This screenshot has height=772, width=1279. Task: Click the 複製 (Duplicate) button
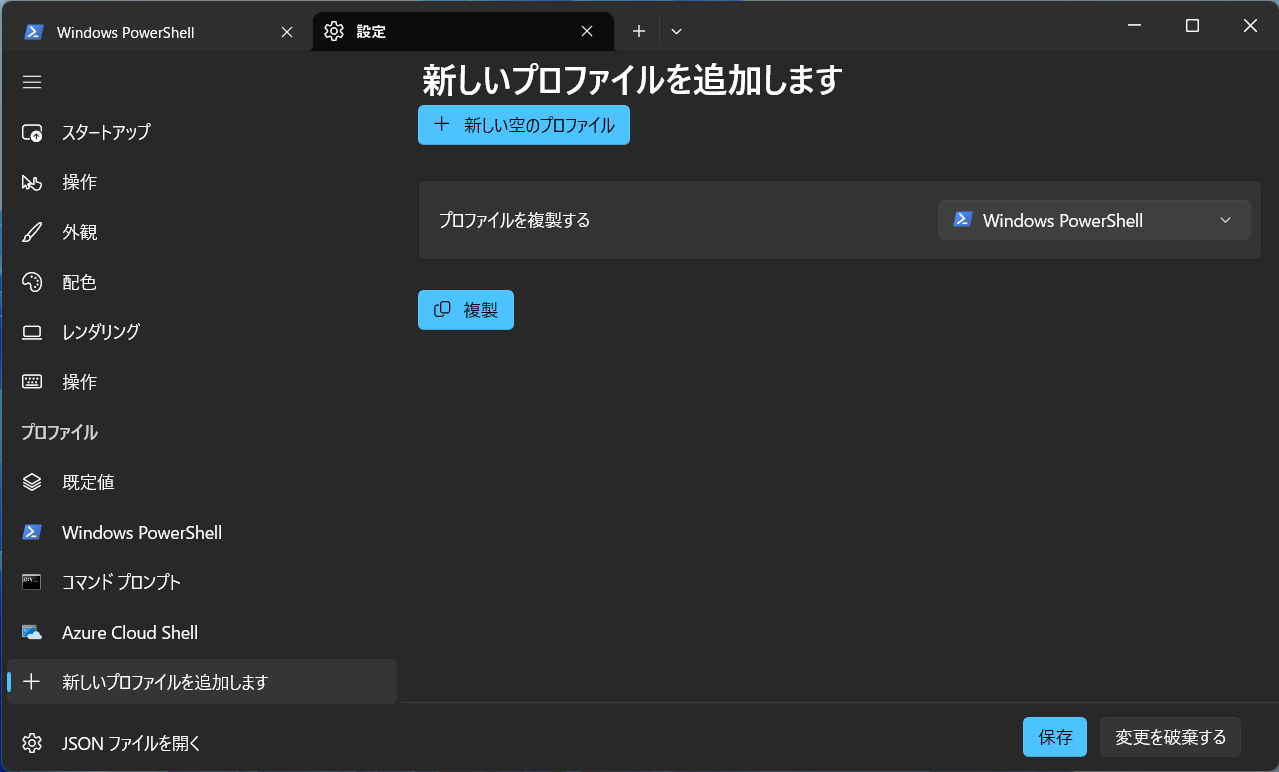tap(465, 309)
